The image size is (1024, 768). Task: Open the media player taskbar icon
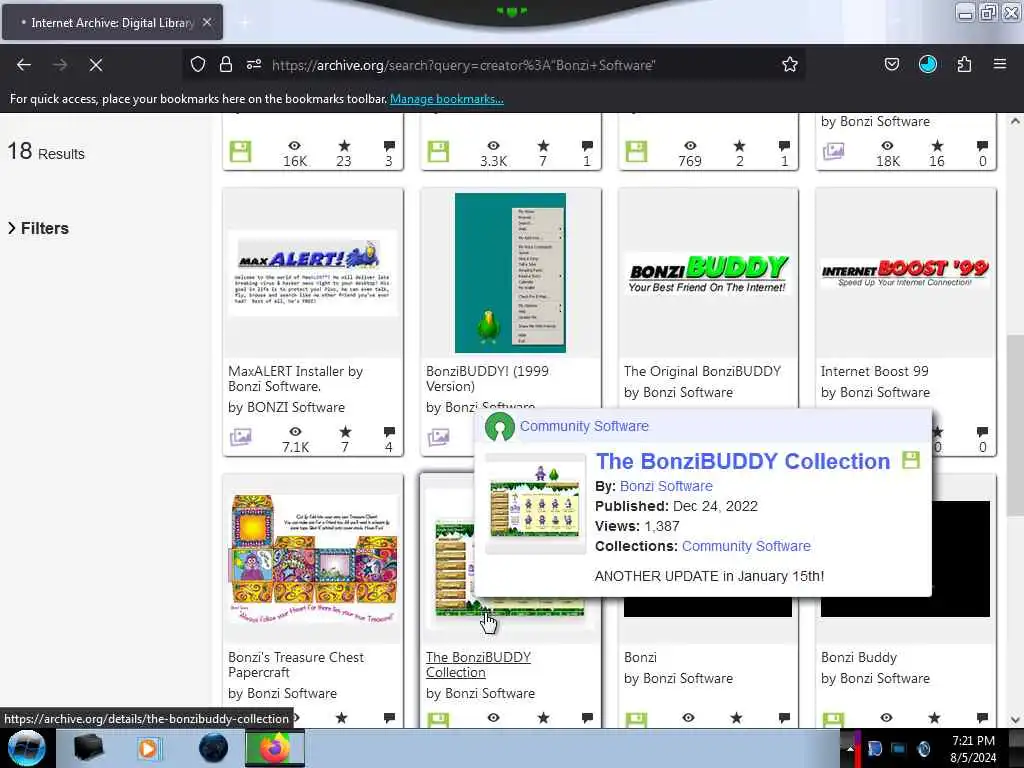click(148, 748)
